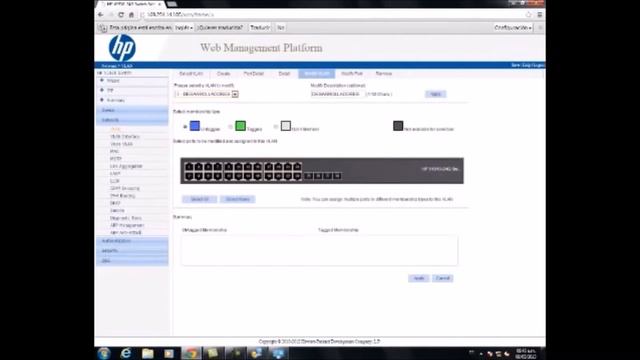The height and width of the screenshot is (360, 640).
Task: Choose the Not A Member radio button
Action: [276, 127]
